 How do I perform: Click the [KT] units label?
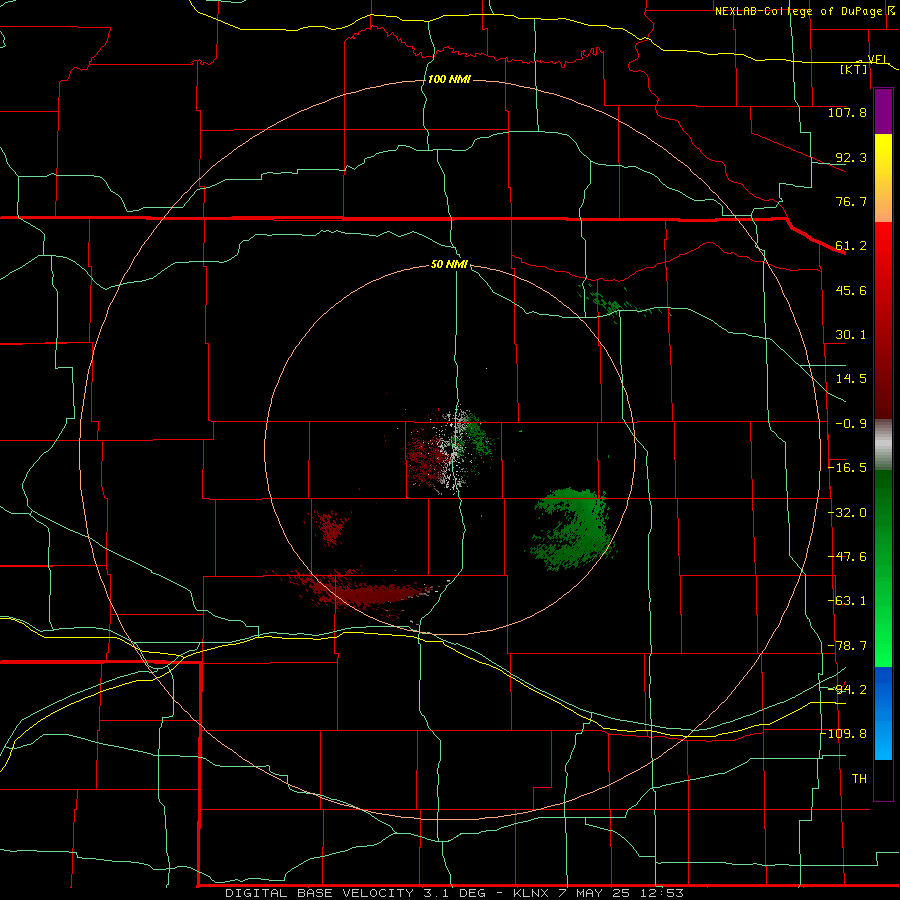pos(854,69)
